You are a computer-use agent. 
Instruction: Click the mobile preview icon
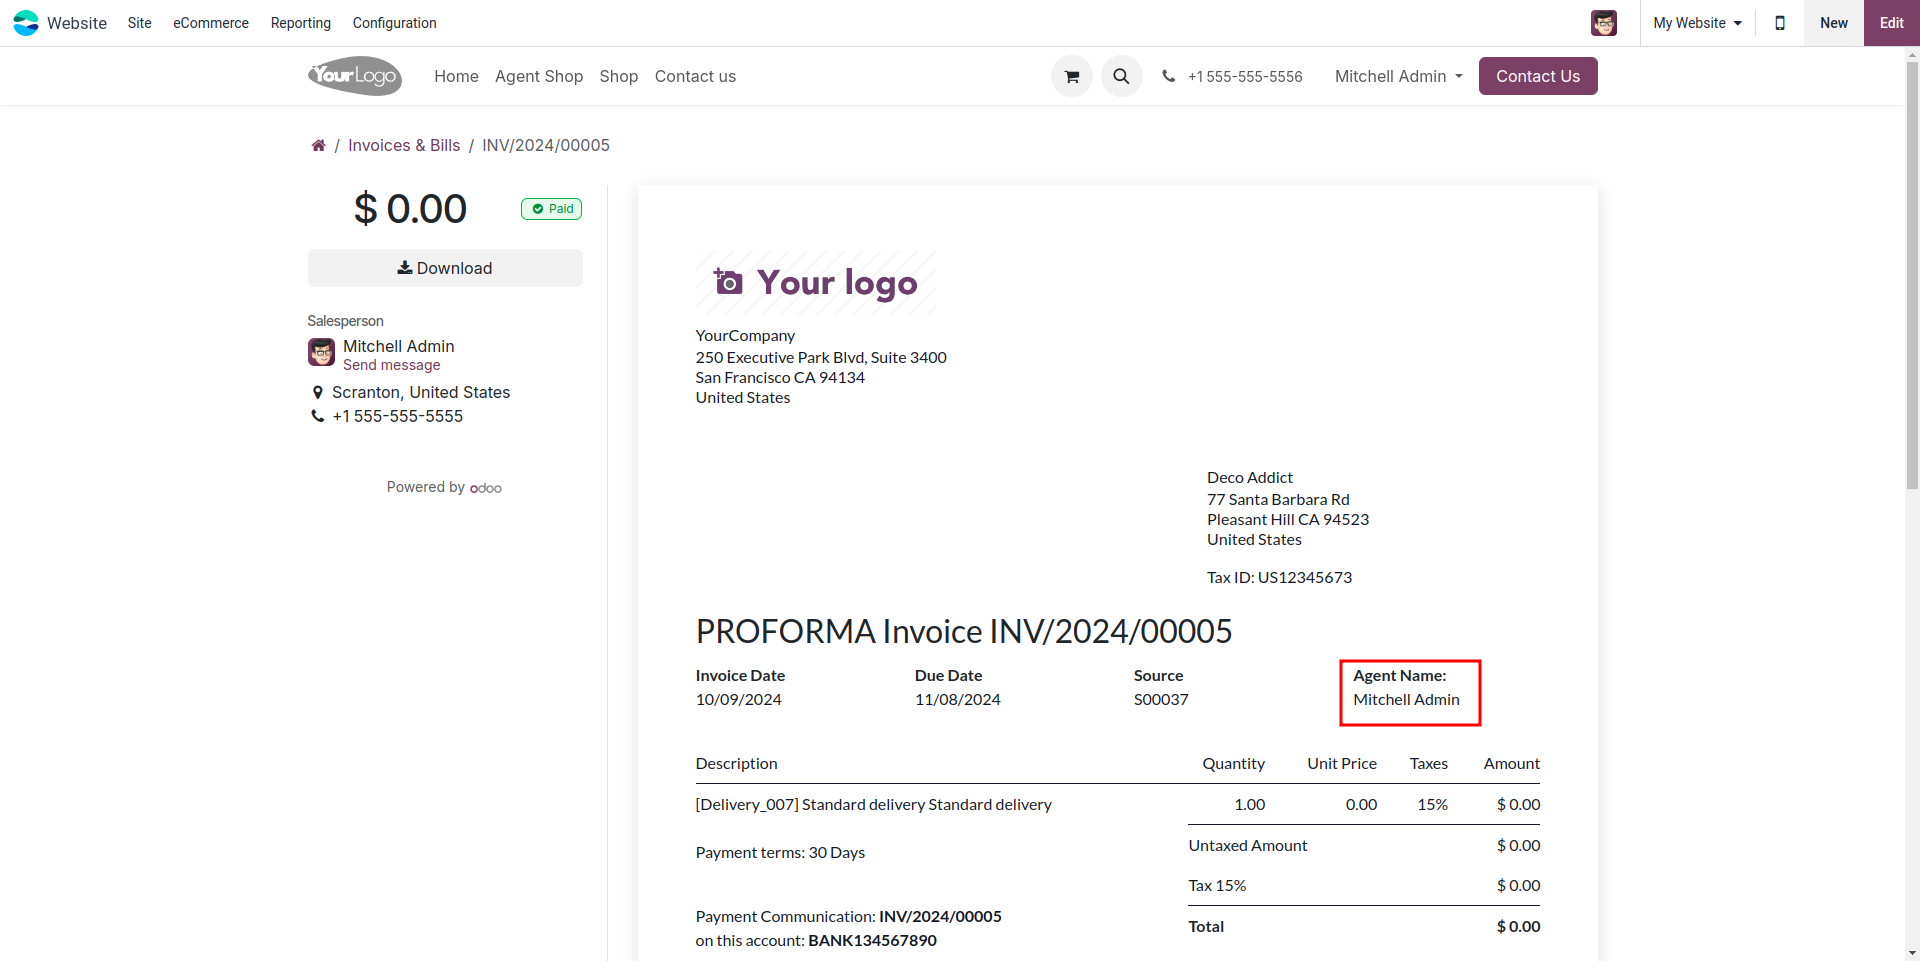(x=1779, y=23)
